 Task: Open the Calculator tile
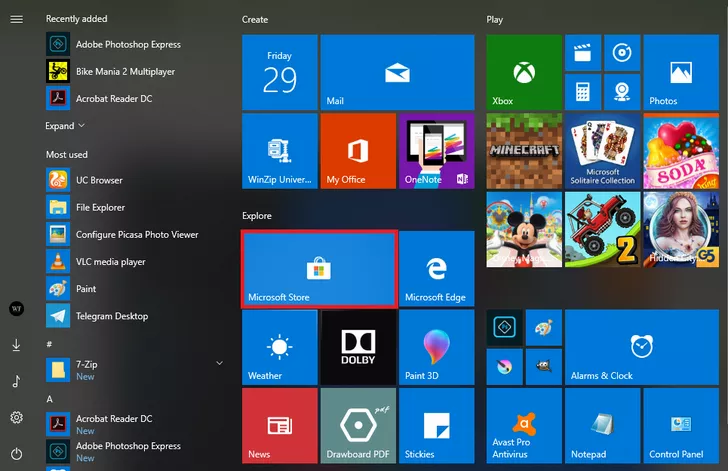pyautogui.click(x=583, y=92)
